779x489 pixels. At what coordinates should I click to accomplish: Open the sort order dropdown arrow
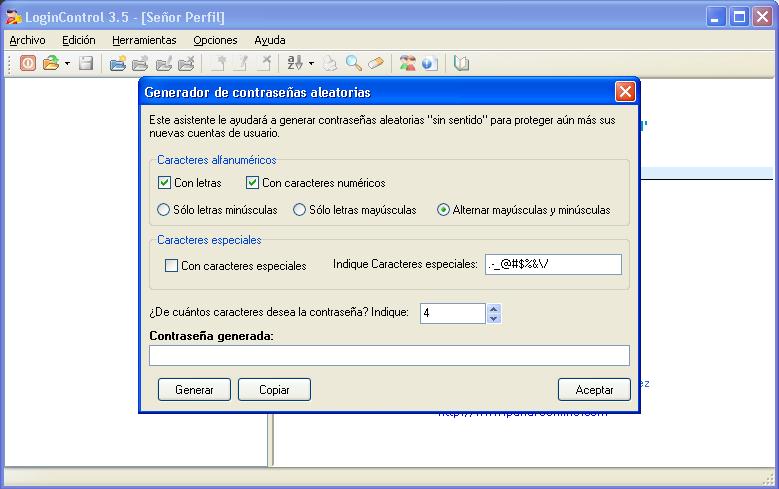[x=311, y=64]
